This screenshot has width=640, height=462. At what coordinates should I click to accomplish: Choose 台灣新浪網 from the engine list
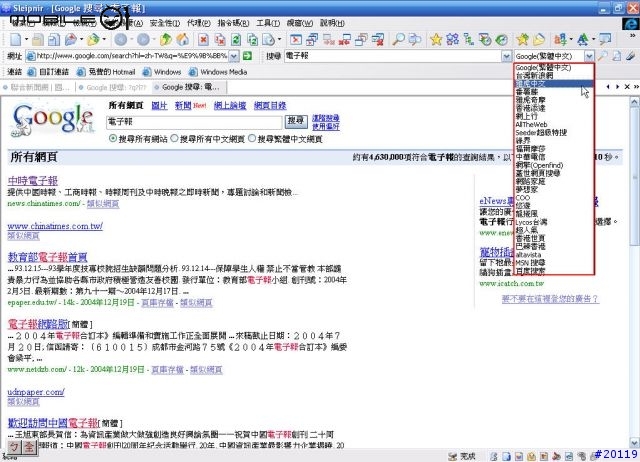point(554,76)
